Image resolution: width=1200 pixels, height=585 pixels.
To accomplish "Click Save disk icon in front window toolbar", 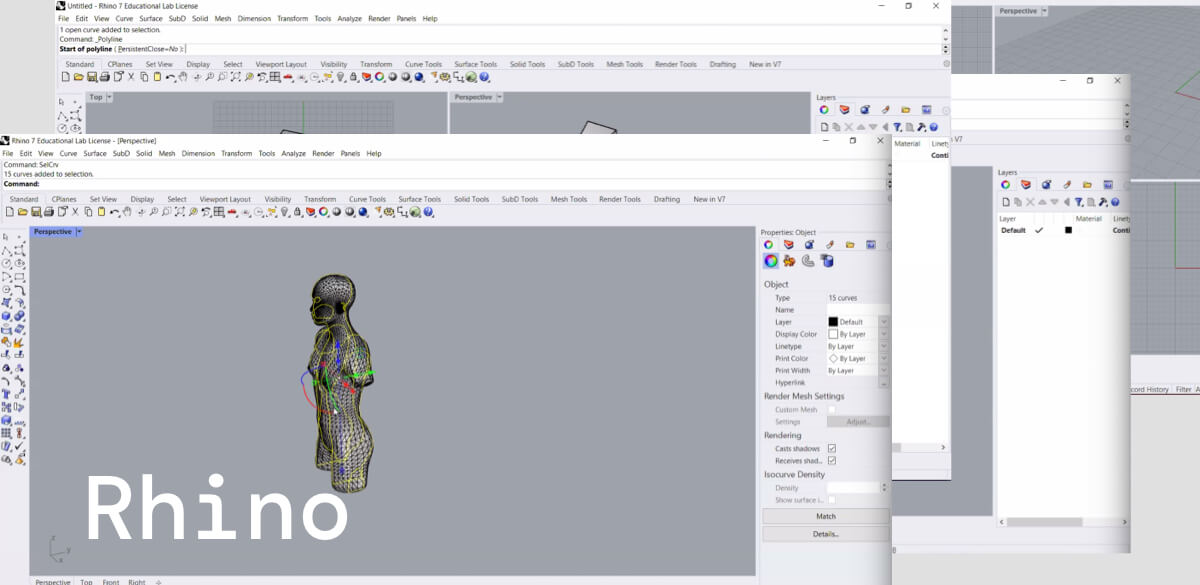I will [x=36, y=212].
